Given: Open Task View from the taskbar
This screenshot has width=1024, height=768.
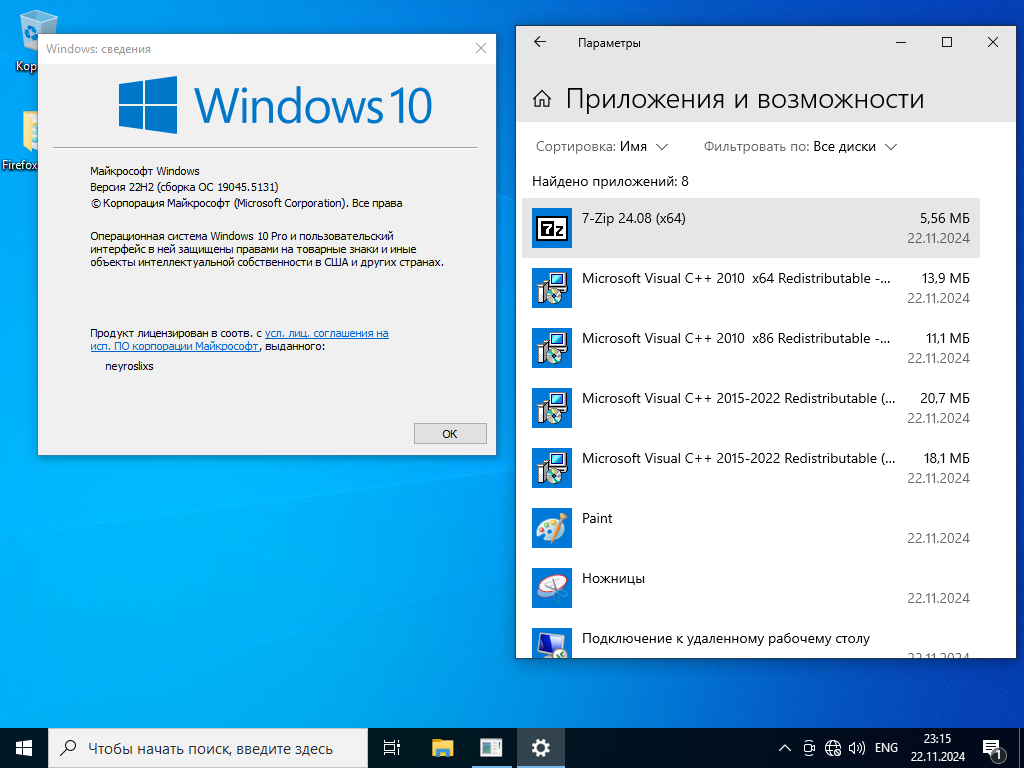Looking at the screenshot, I should click(392, 747).
